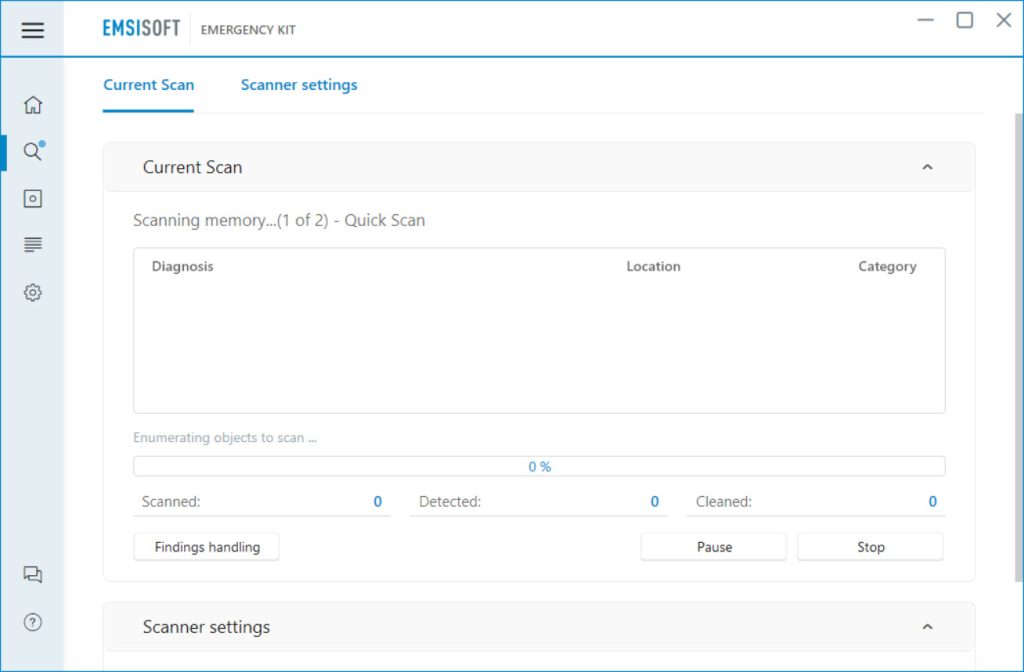Minimize the Emsisoft window
The image size is (1024, 672).
[925, 20]
